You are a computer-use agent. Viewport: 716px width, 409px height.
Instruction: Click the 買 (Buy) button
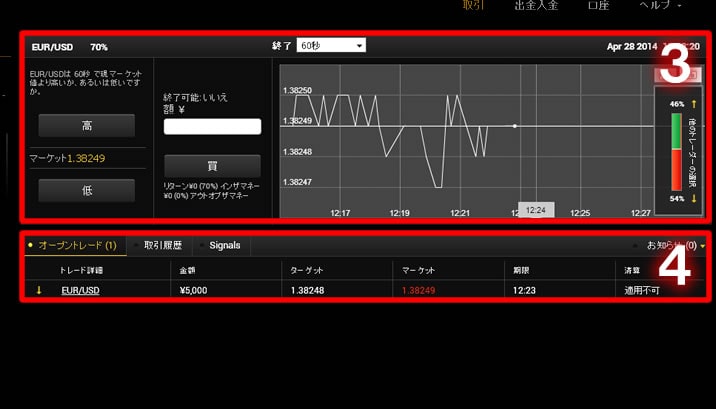(x=212, y=166)
